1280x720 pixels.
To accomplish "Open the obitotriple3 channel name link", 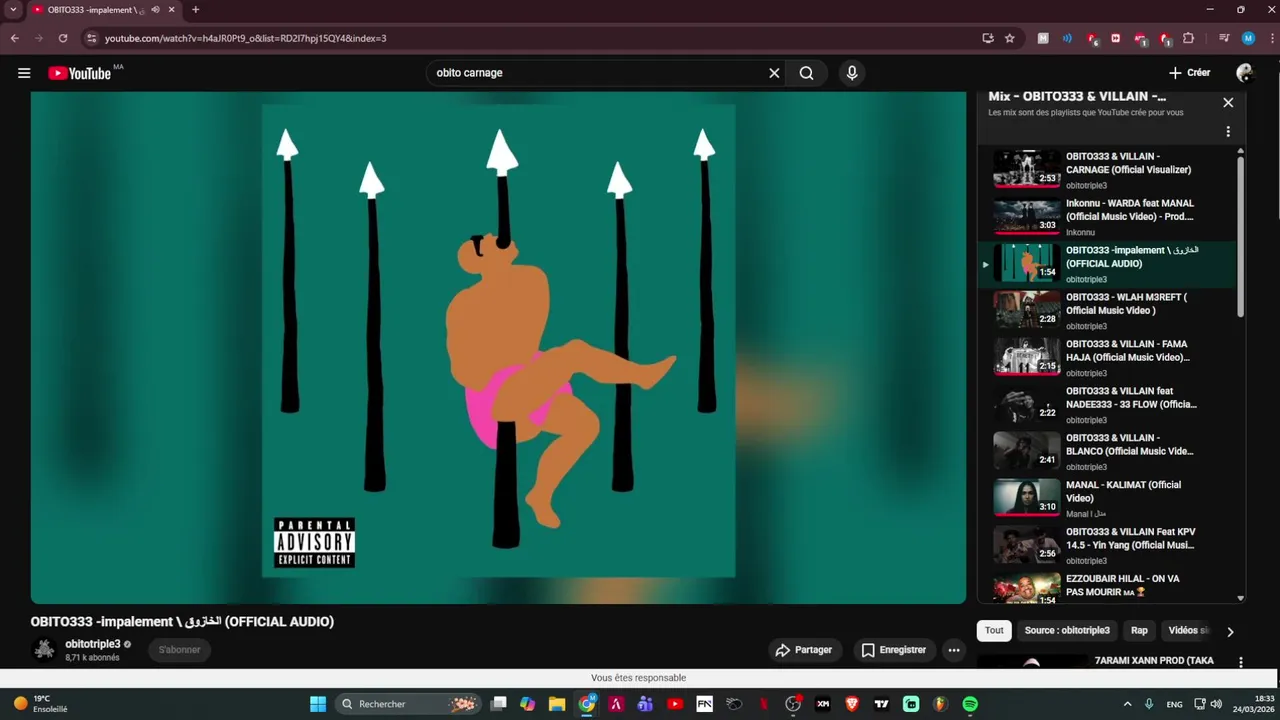I will pyautogui.click(x=92, y=644).
